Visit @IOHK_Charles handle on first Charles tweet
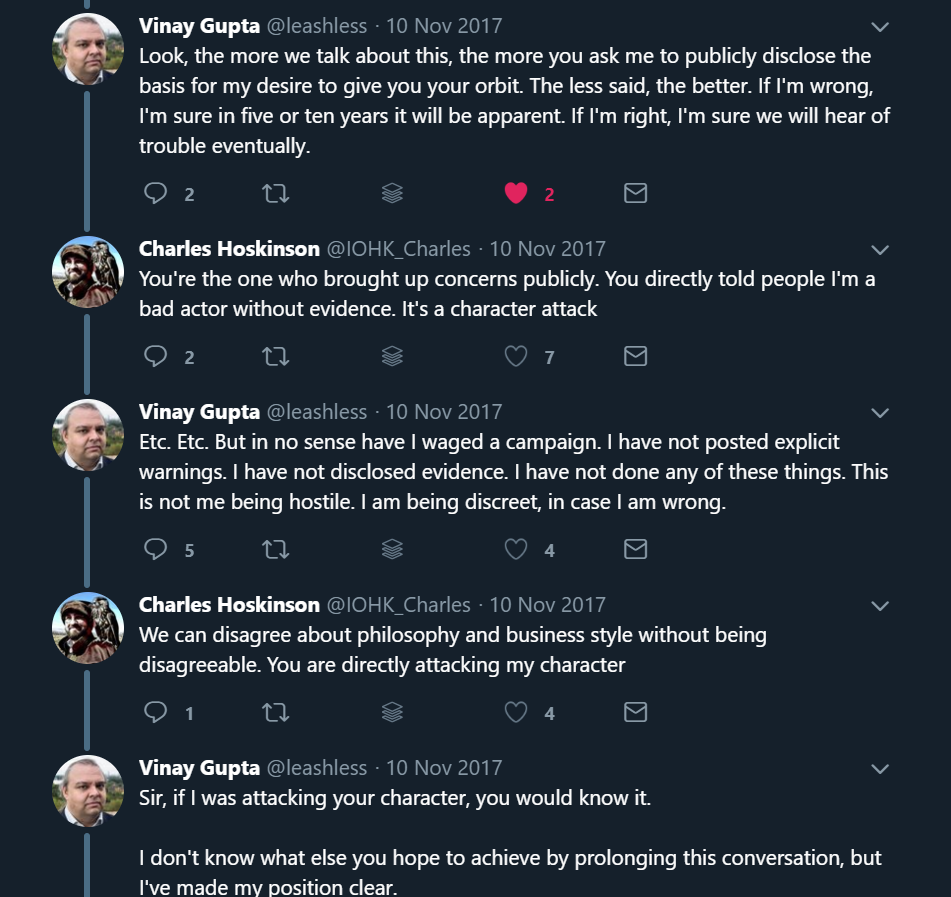Screen dimensions: 951x897 point(399,248)
